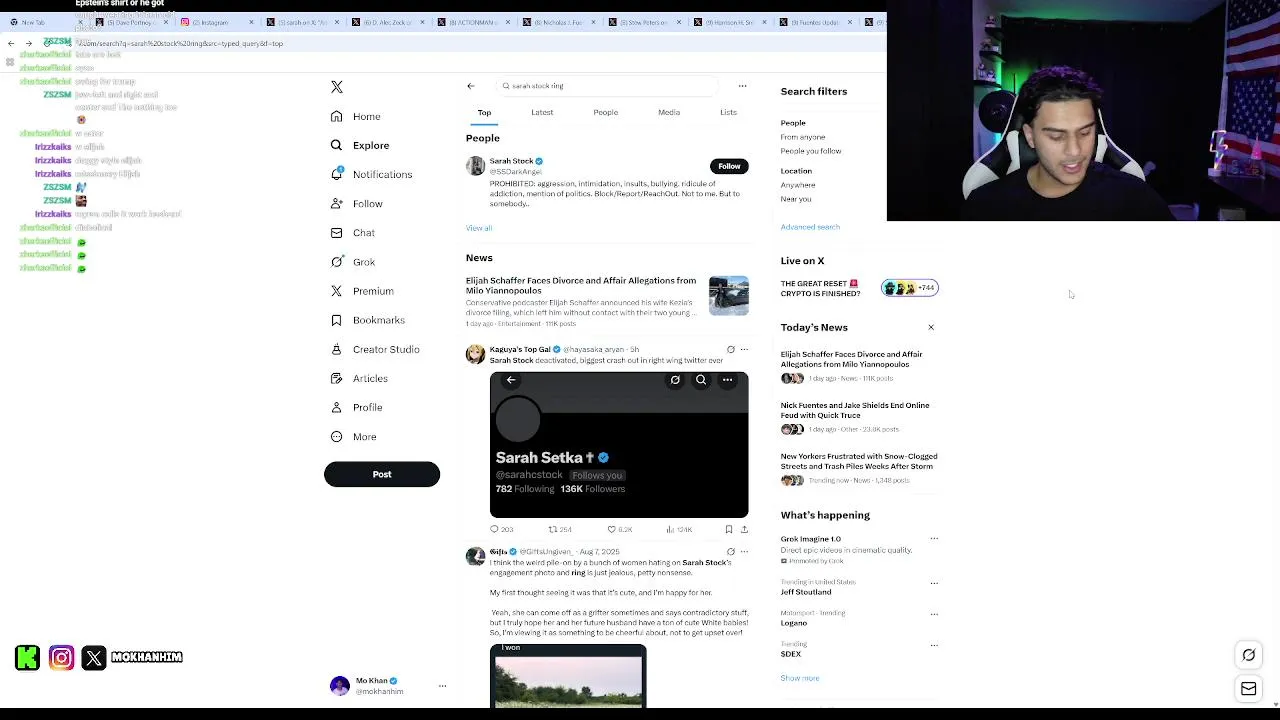Click Show more under What's happening
Screen dimensions: 1280x720
[800, 678]
